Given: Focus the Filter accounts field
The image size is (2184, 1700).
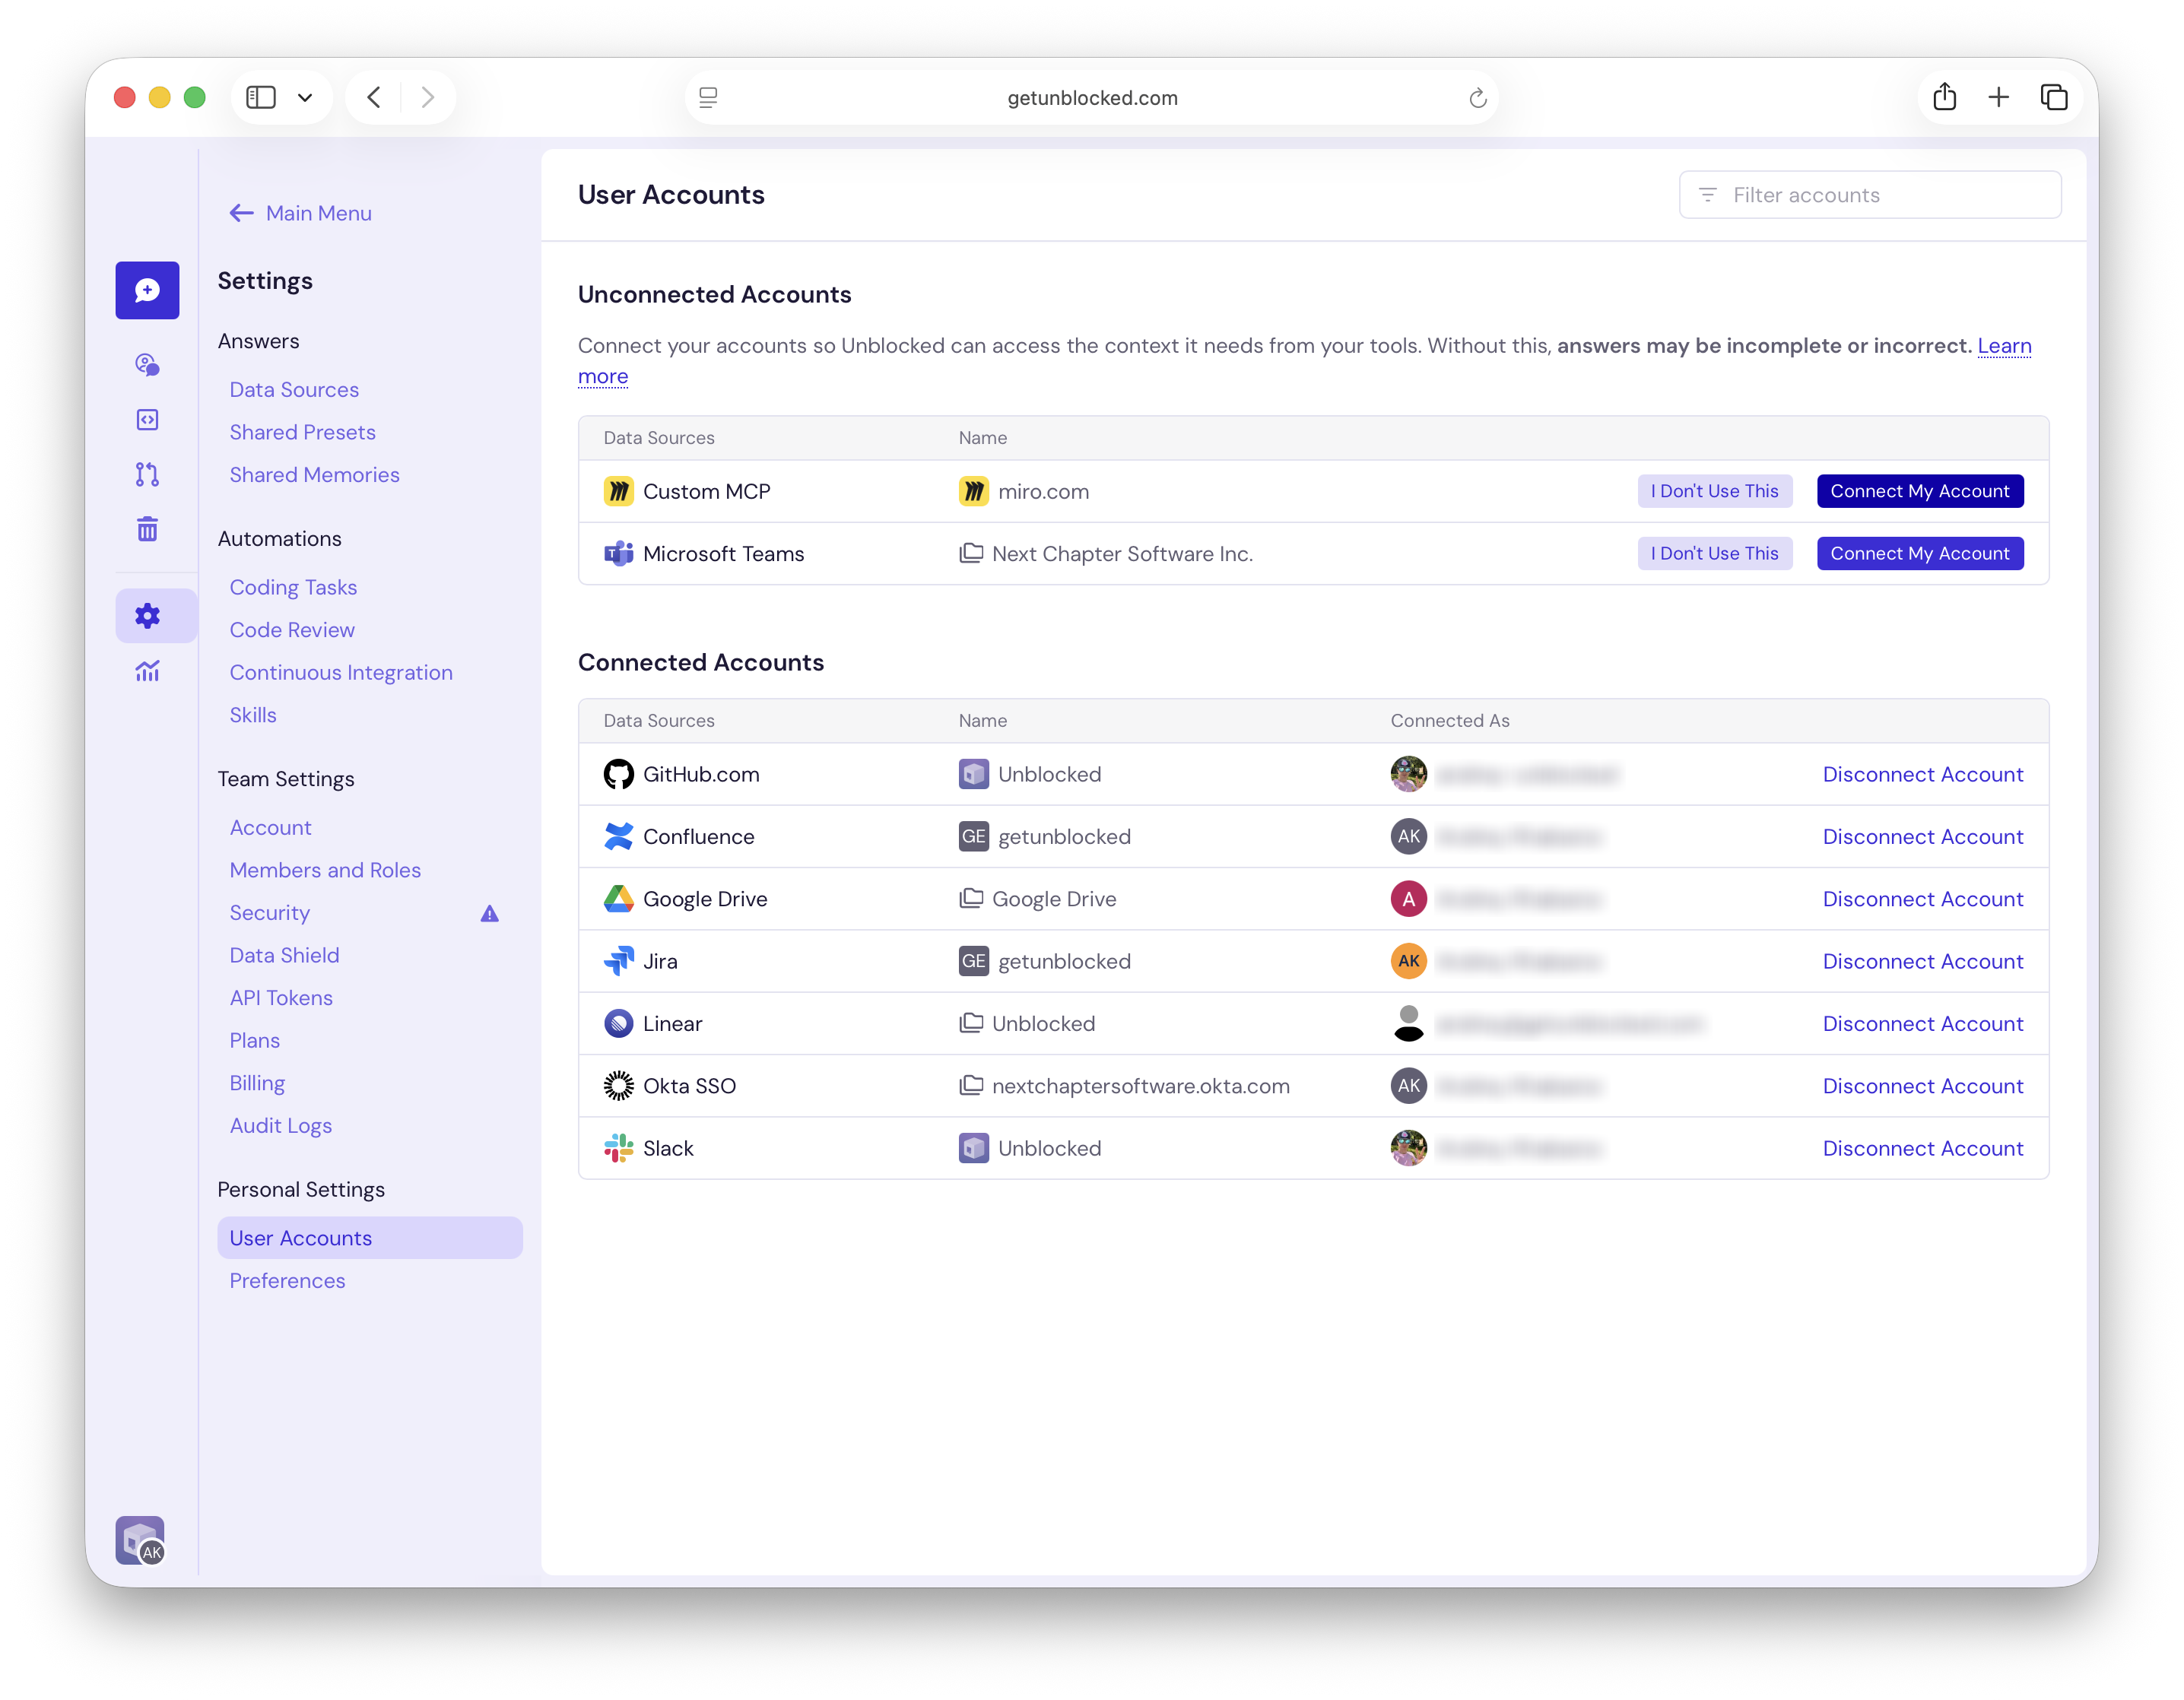Looking at the screenshot, I should (x=1870, y=195).
